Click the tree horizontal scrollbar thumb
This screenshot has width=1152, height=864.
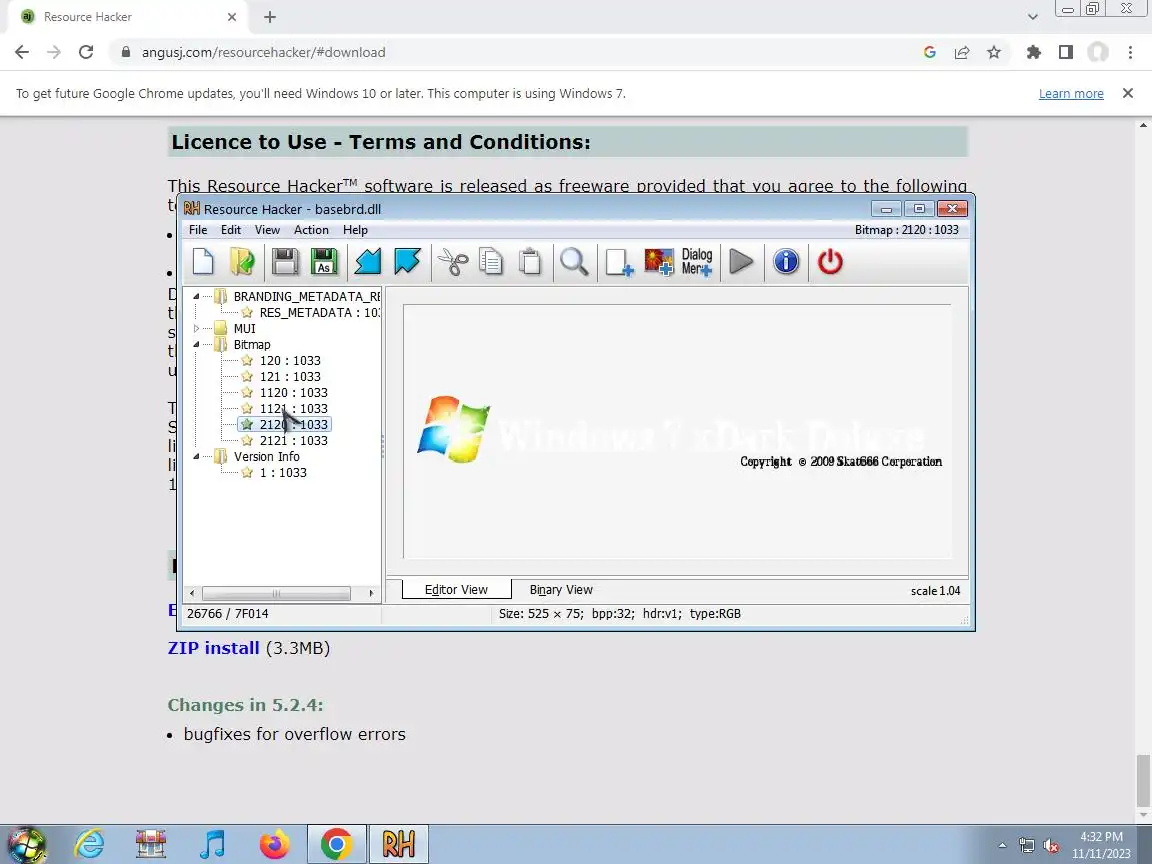coord(276,593)
